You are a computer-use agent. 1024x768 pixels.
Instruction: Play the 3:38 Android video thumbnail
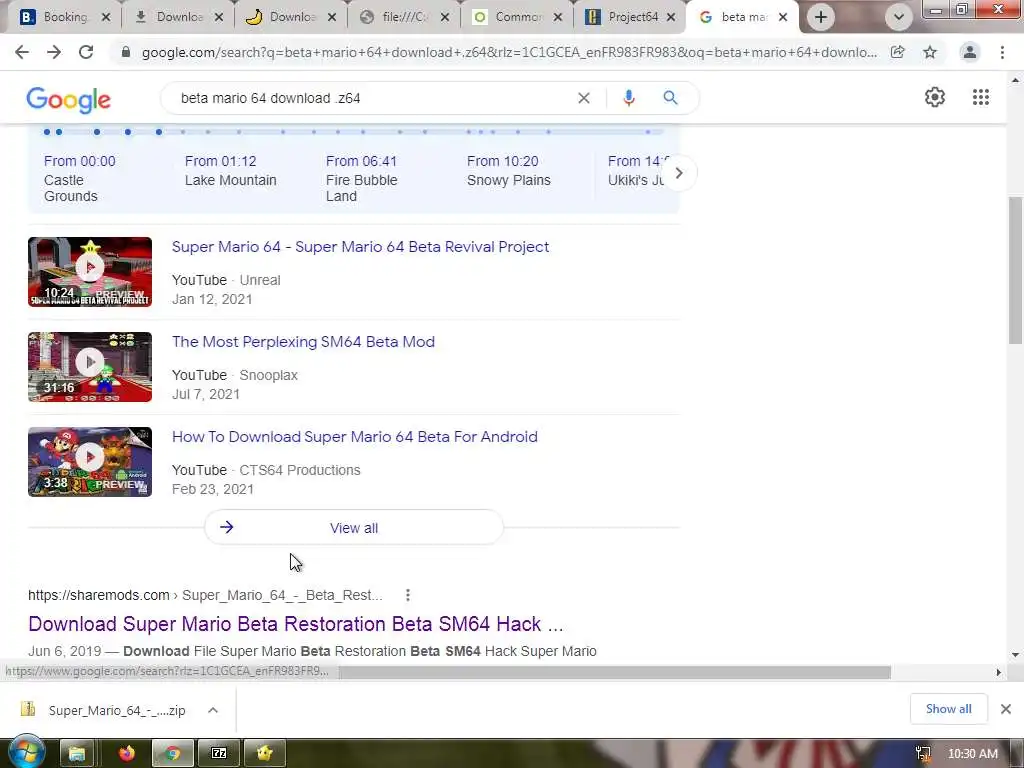[90, 462]
